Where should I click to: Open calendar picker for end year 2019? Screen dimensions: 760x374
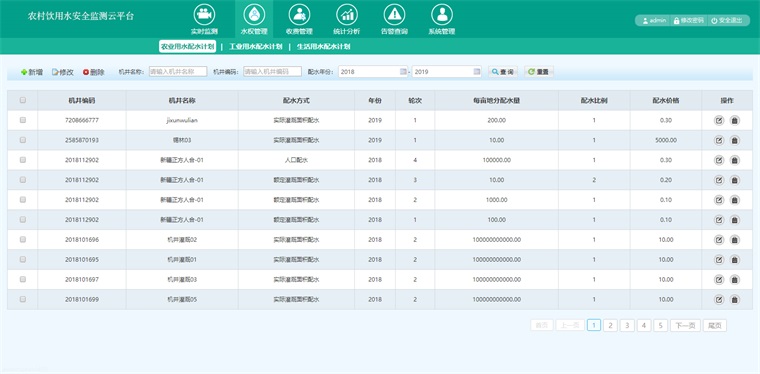(477, 72)
